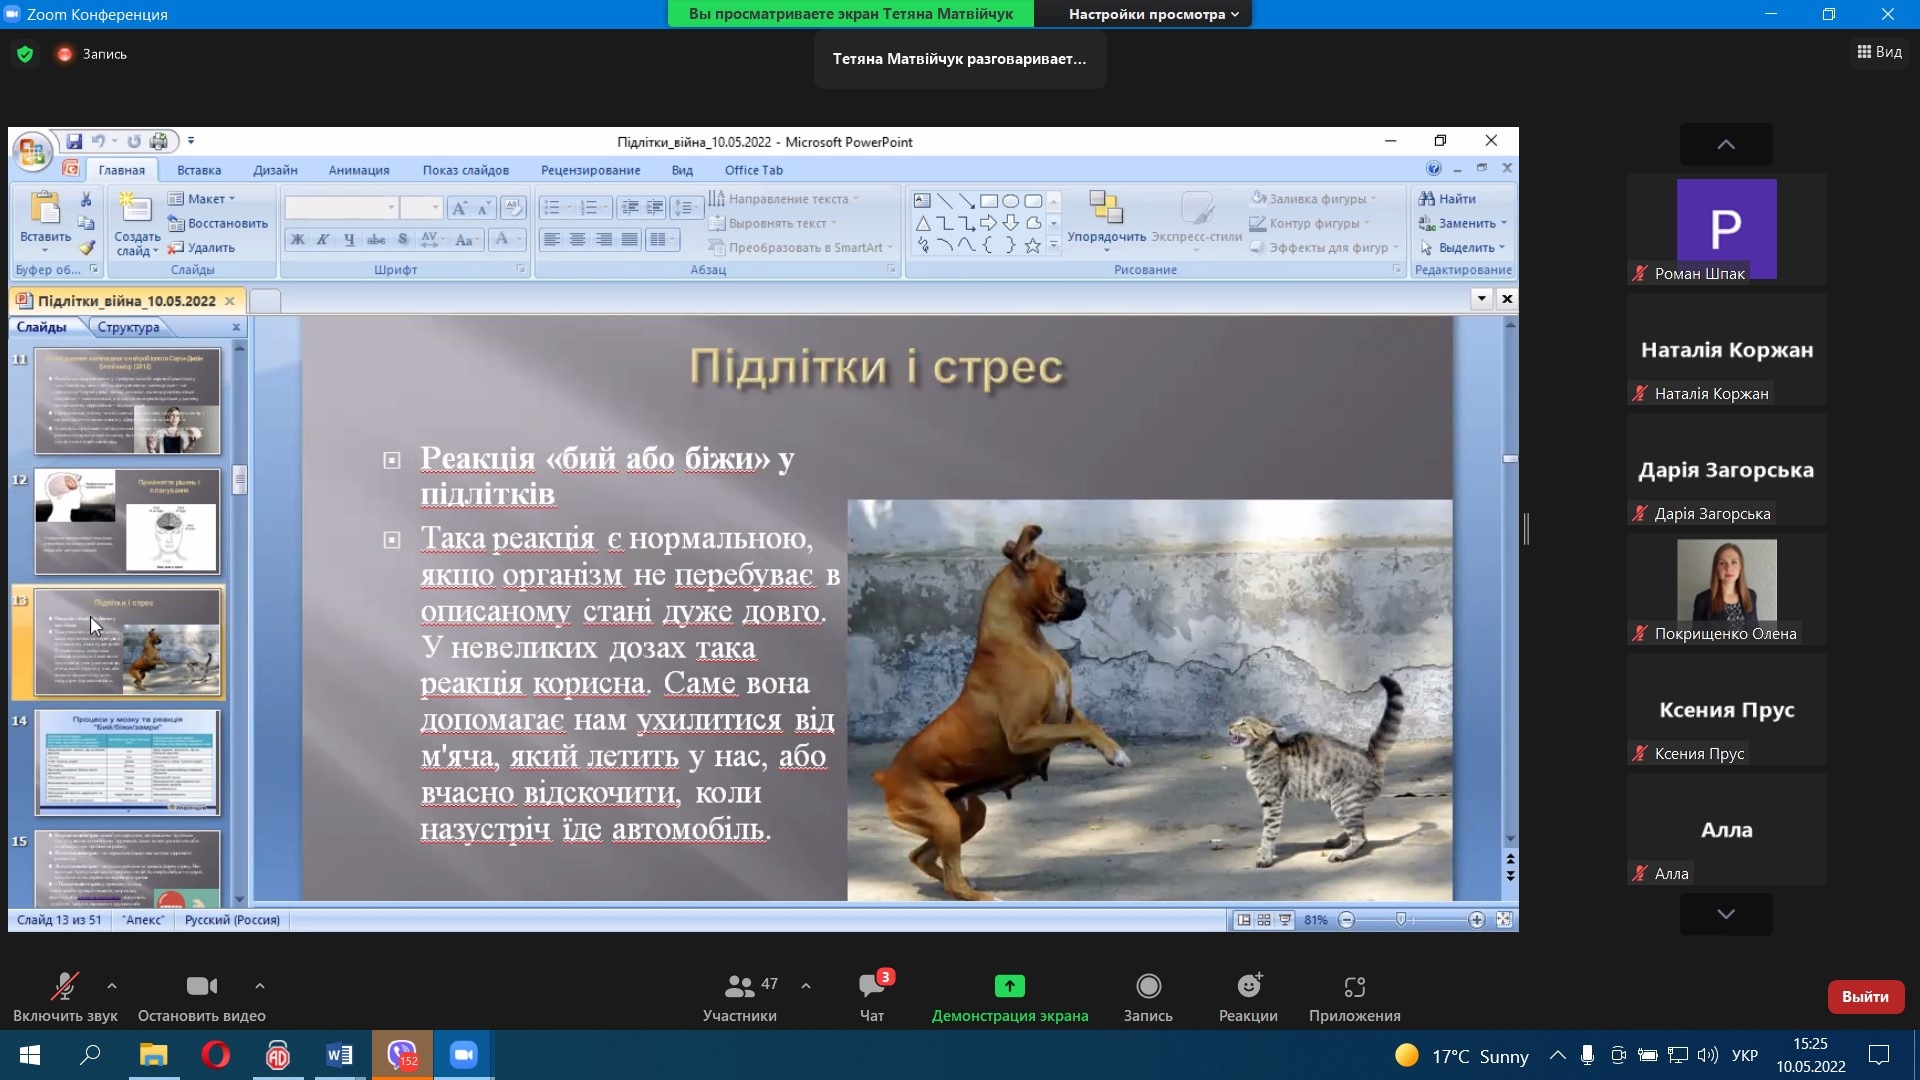This screenshot has width=1920, height=1080.
Task: Open Opera browser from taskbar
Action: click(215, 1055)
